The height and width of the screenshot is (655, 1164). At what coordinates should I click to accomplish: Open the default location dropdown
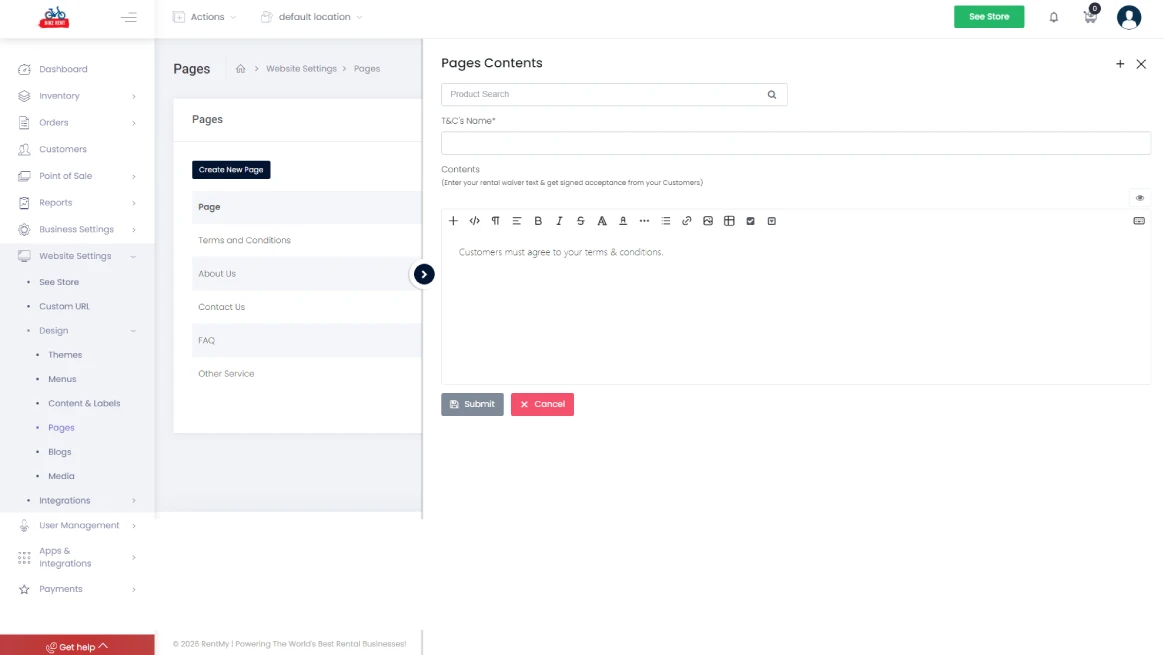point(311,17)
